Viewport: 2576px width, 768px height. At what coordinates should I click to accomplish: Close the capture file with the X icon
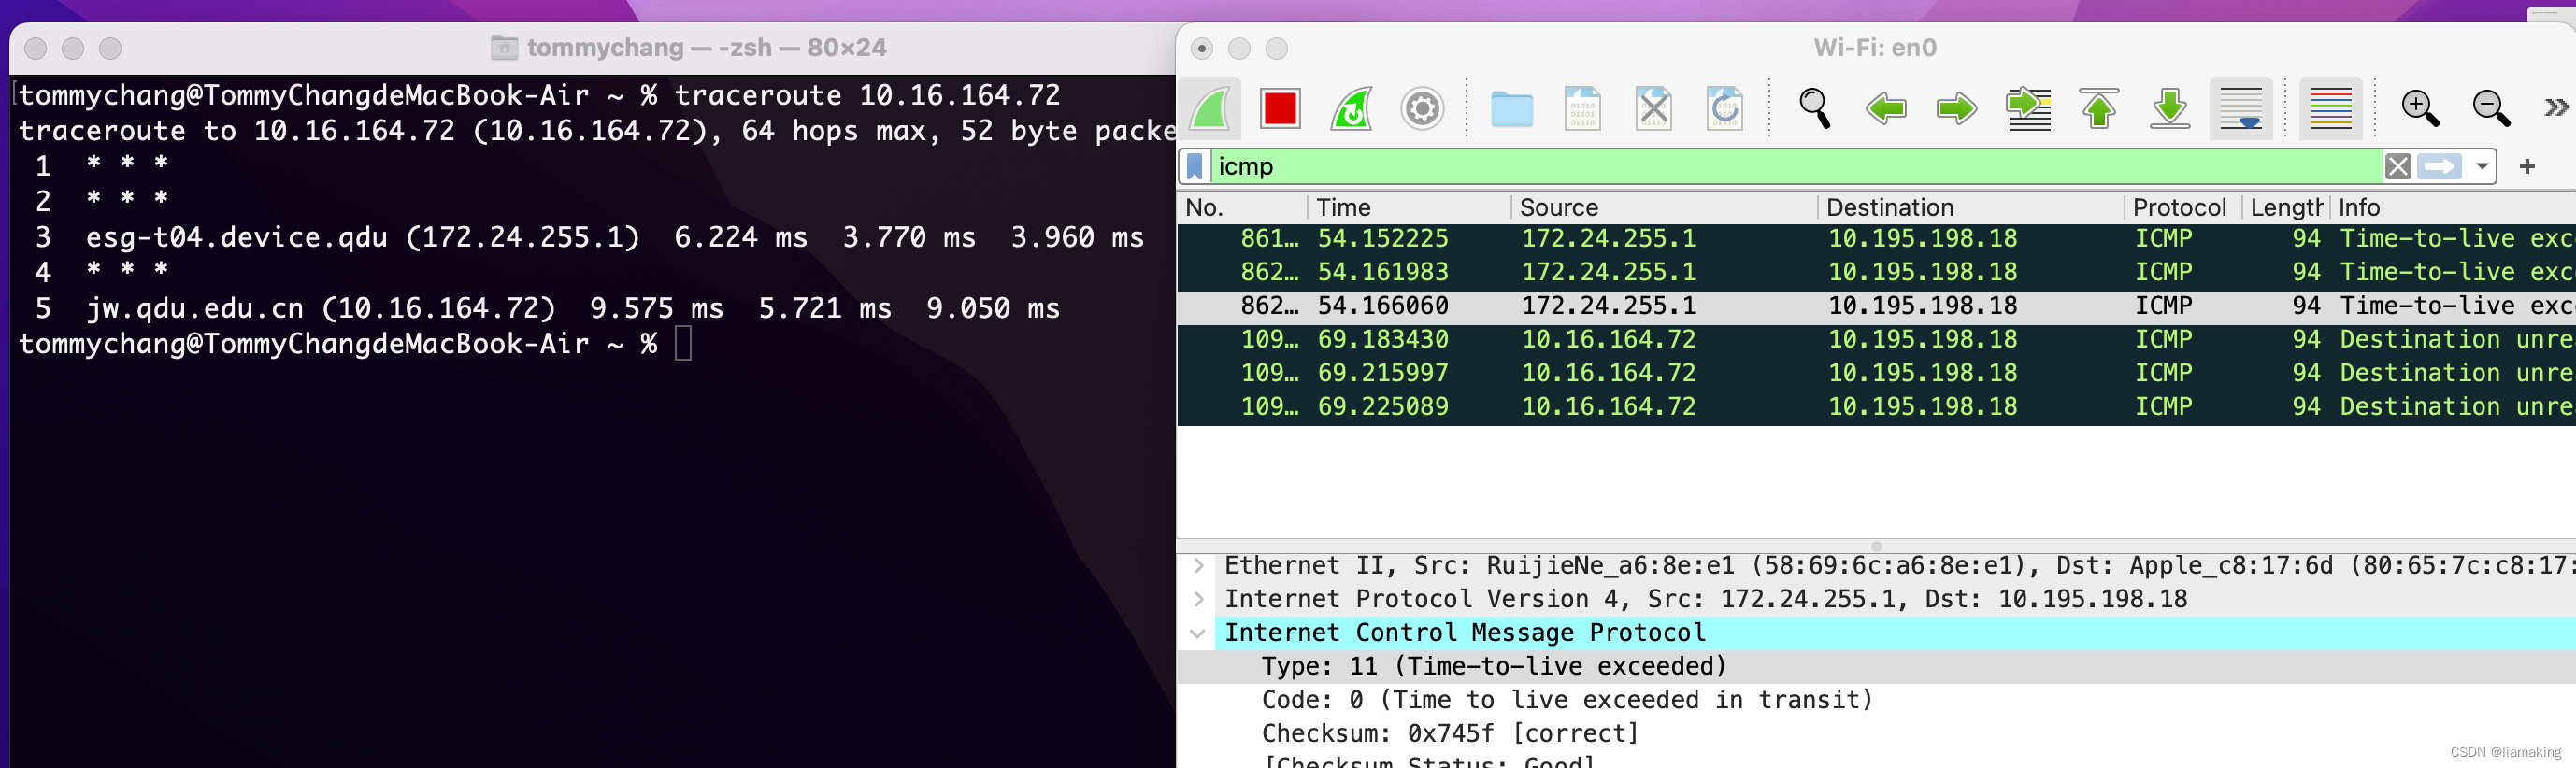click(x=1653, y=108)
